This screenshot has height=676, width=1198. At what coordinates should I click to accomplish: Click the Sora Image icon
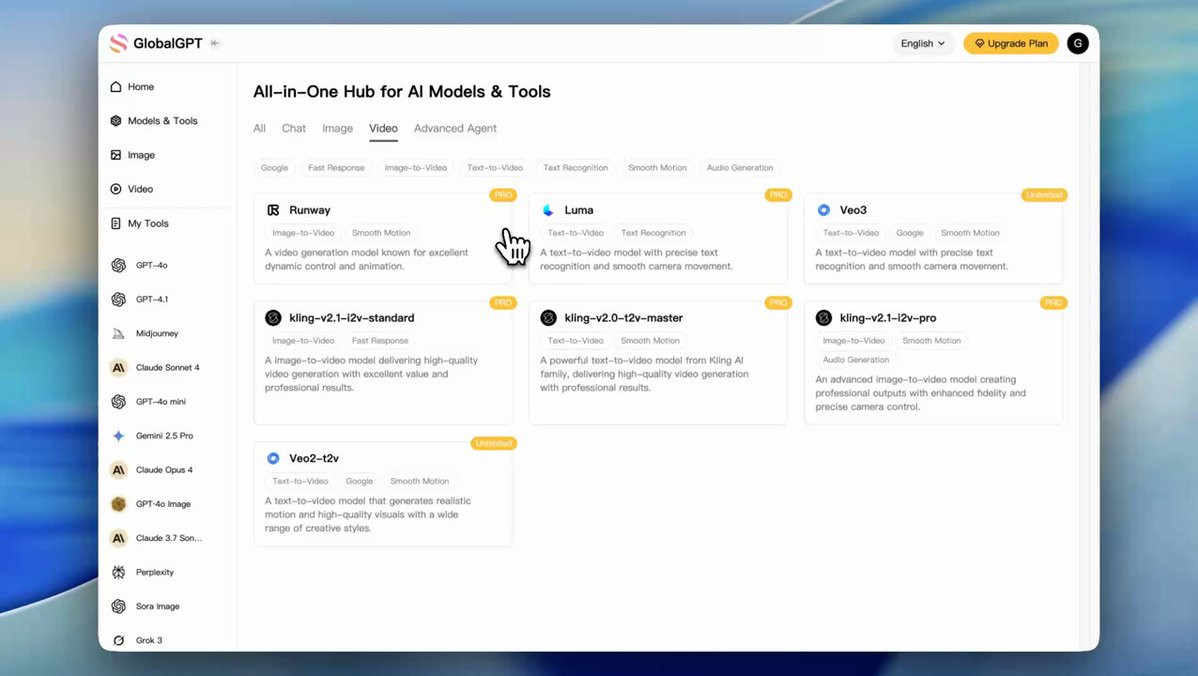click(x=118, y=606)
